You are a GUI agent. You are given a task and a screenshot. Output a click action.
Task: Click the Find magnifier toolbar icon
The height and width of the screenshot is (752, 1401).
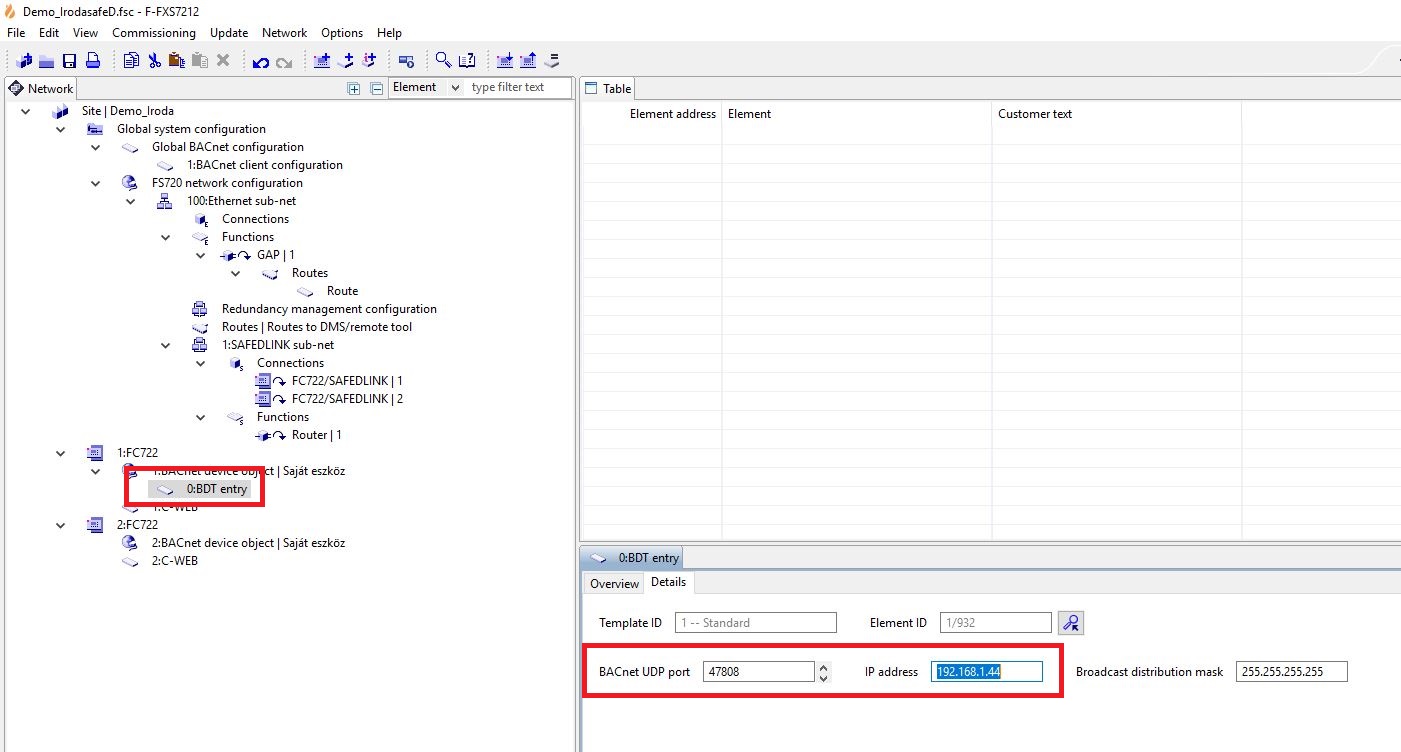click(x=443, y=61)
